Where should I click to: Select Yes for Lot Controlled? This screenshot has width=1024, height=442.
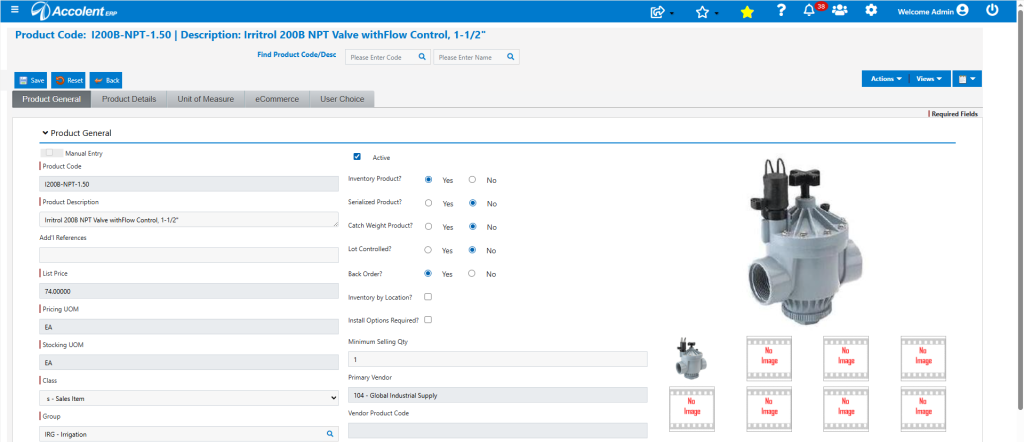[428, 250]
